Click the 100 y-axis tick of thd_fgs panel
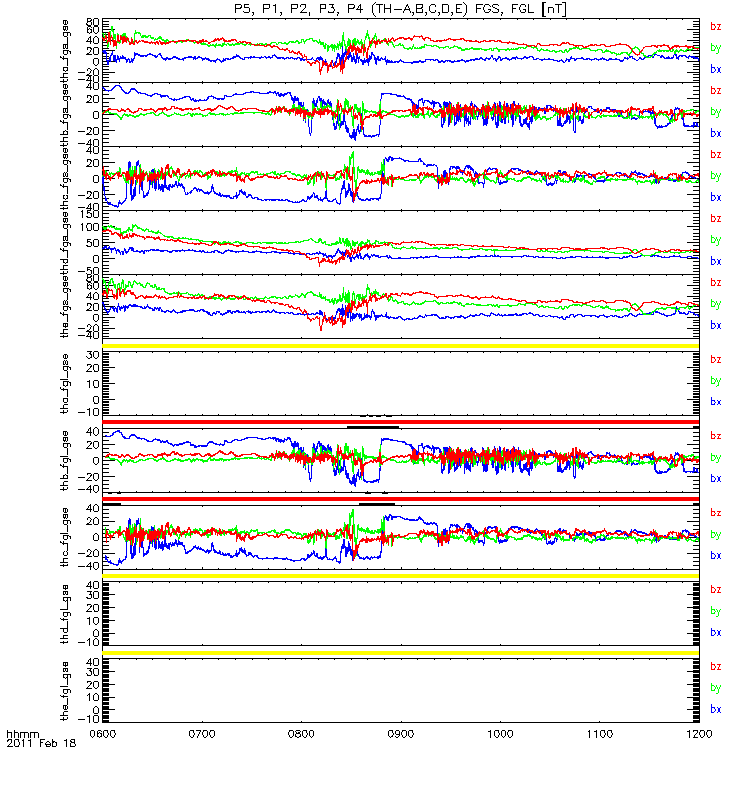The image size is (750, 800). click(90, 227)
